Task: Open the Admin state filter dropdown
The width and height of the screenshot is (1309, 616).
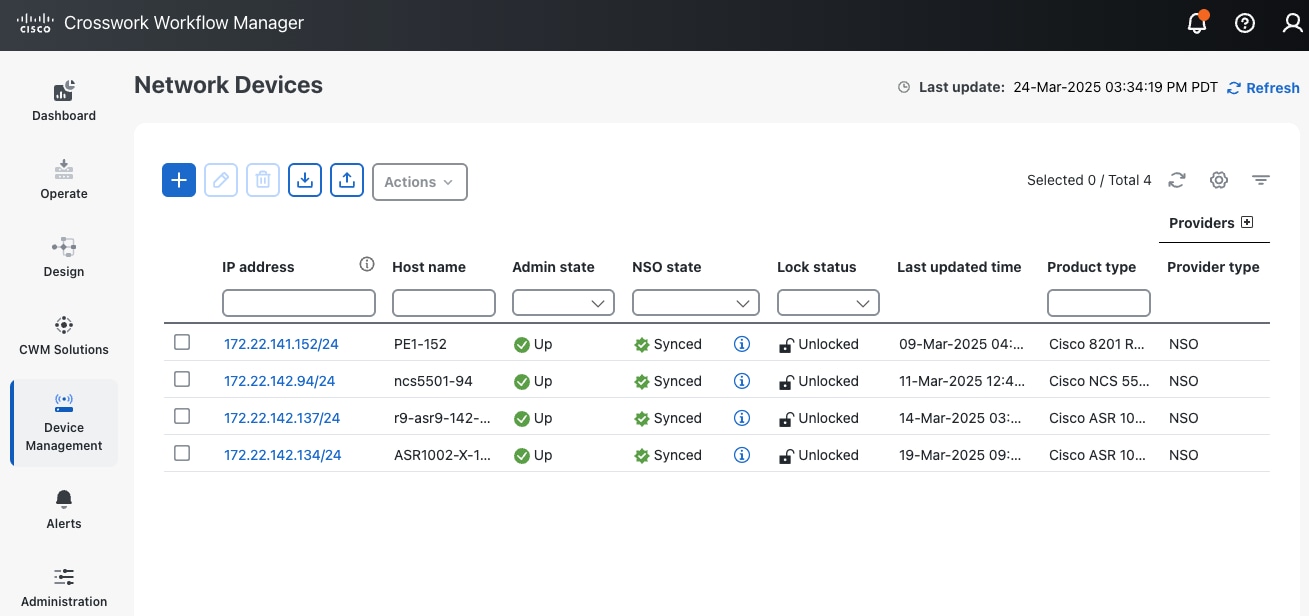Action: (563, 303)
